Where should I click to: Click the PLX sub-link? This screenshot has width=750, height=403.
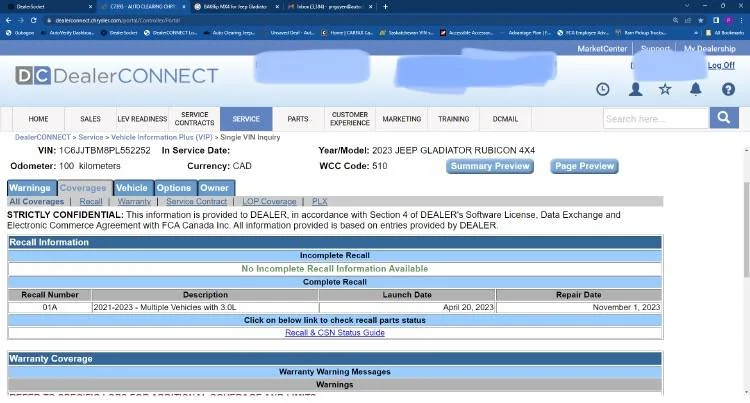point(320,202)
